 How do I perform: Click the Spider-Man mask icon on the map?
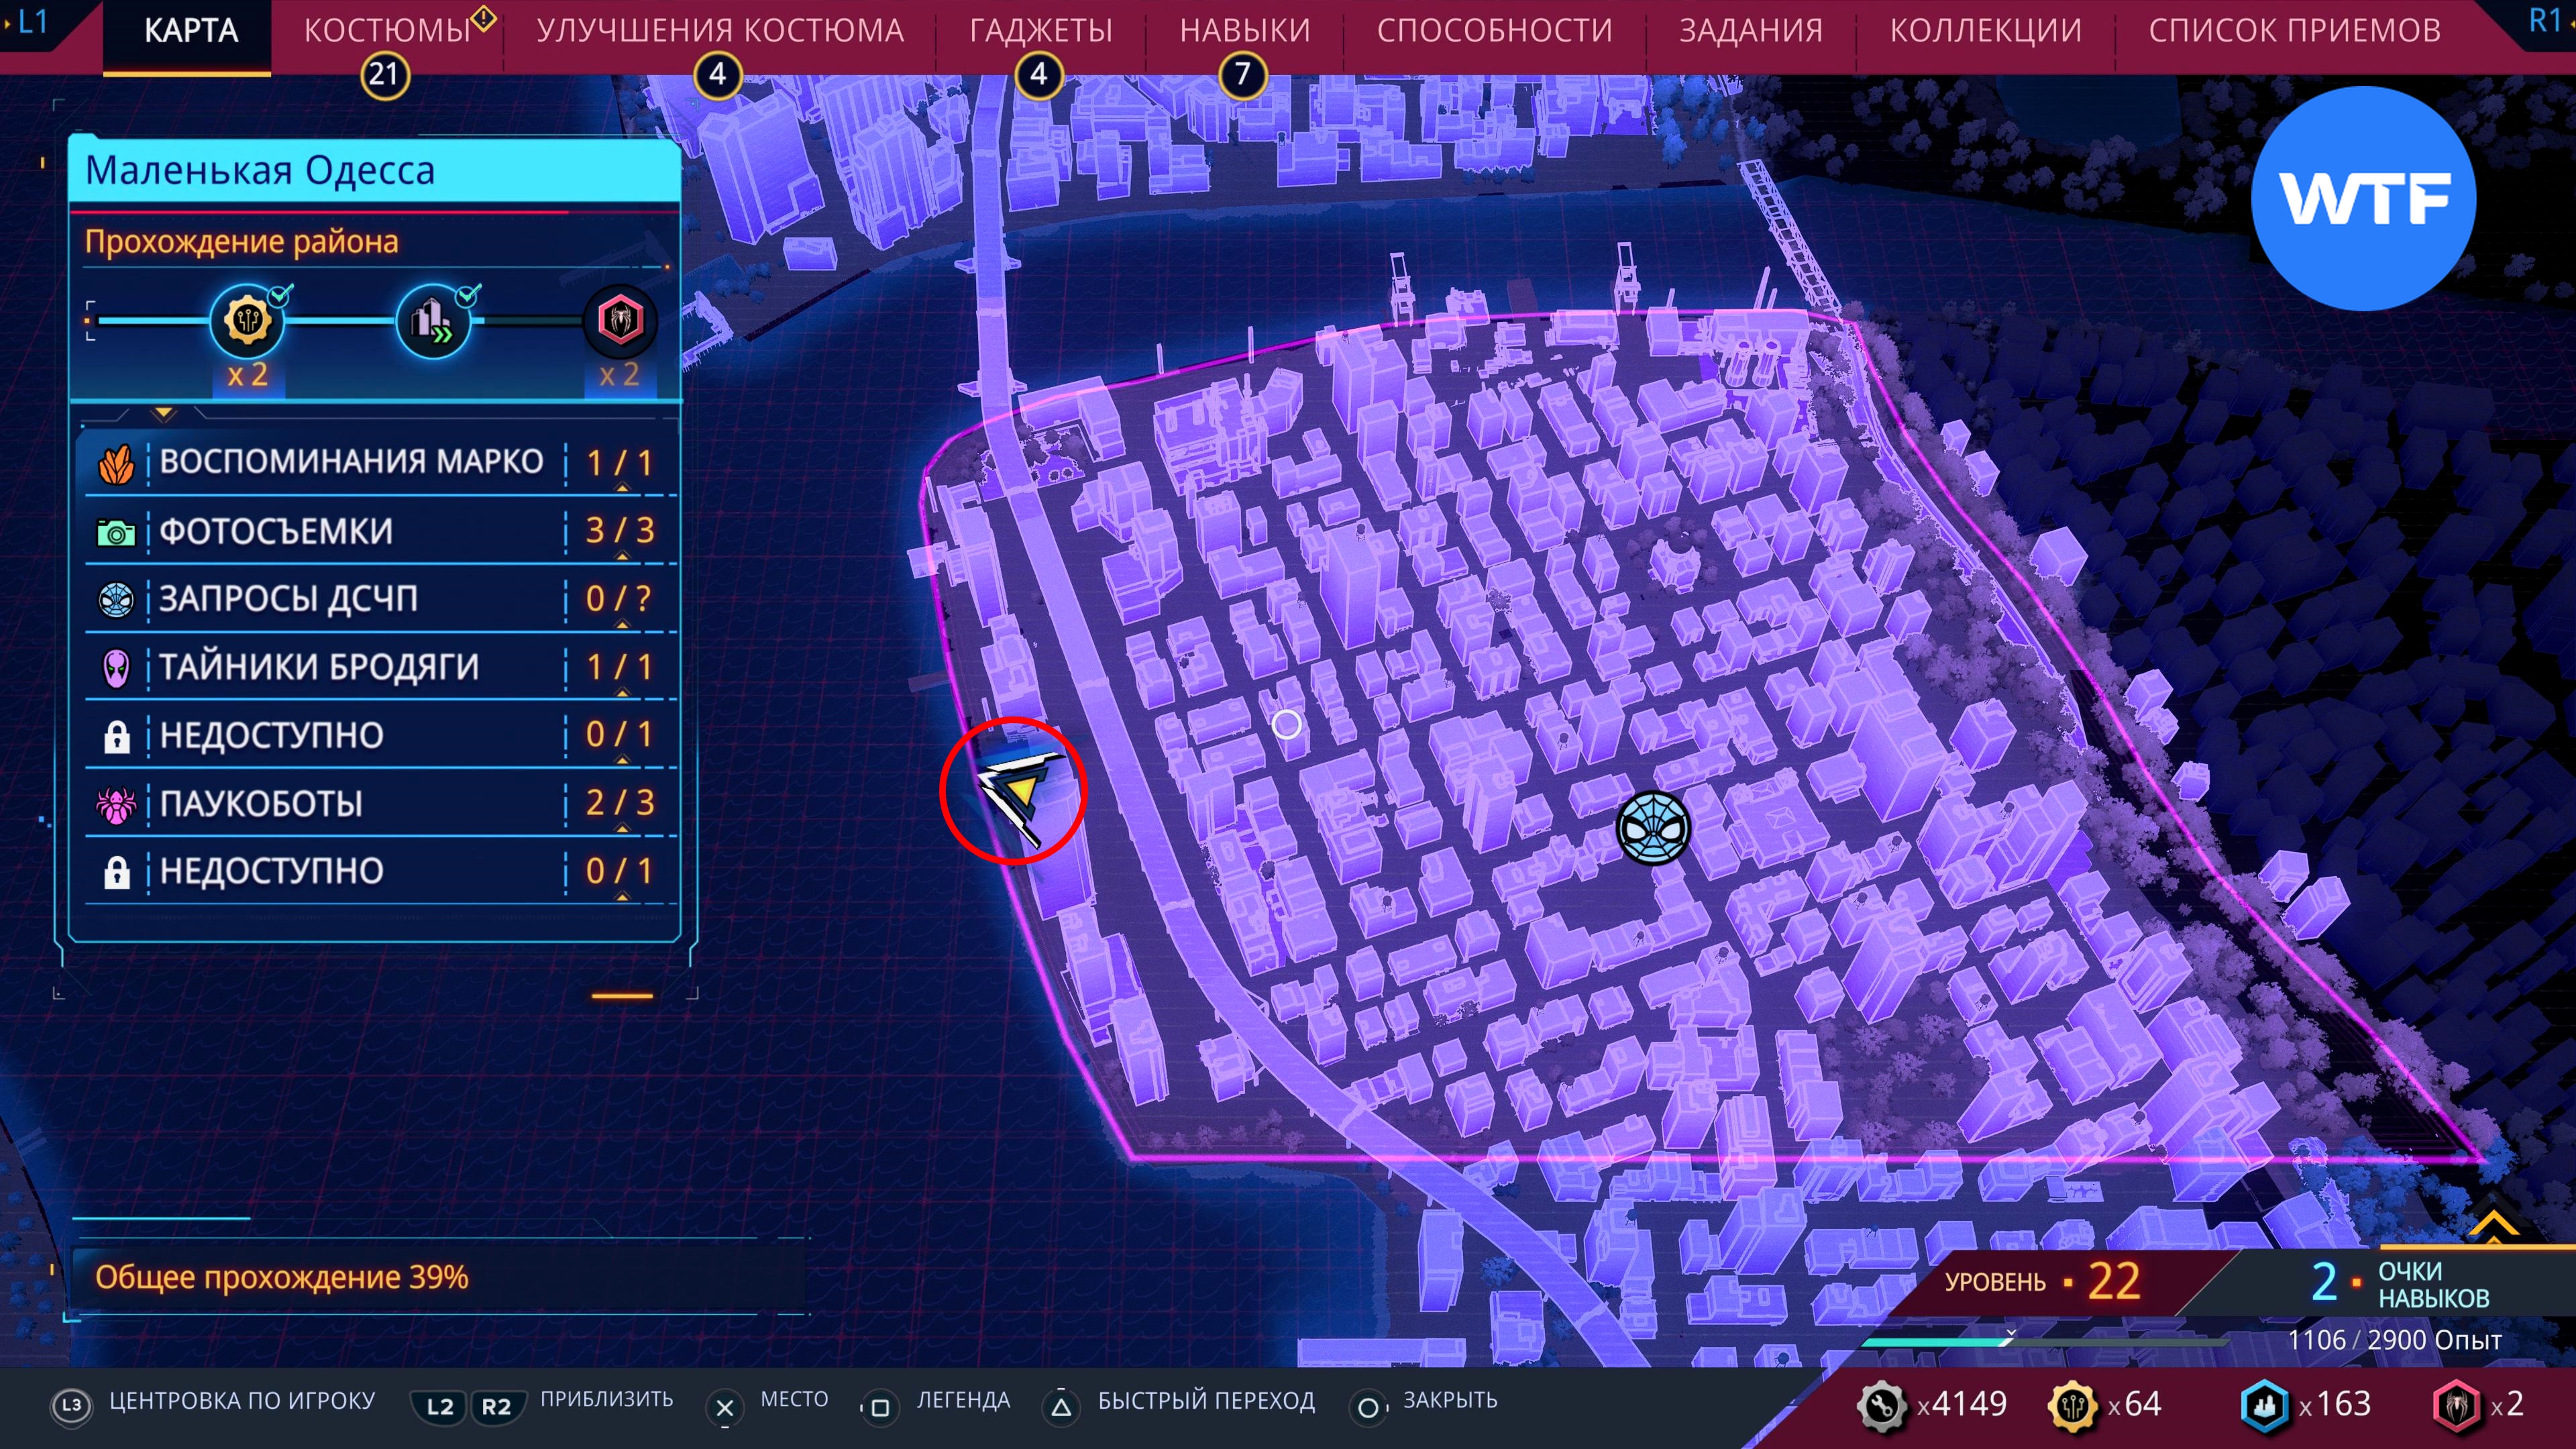[1653, 827]
